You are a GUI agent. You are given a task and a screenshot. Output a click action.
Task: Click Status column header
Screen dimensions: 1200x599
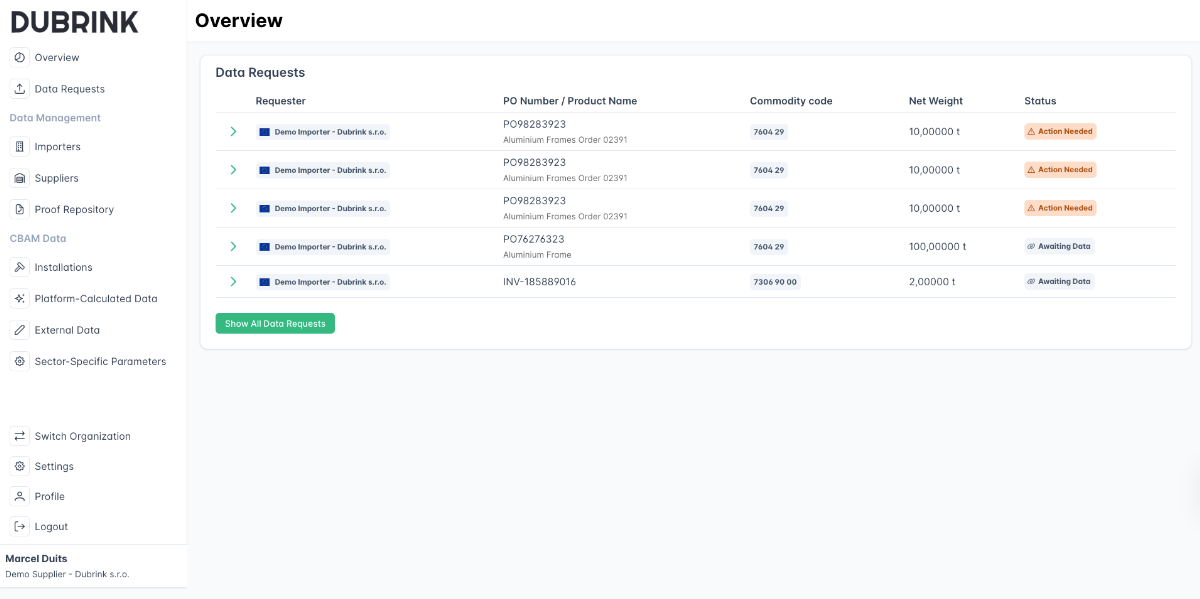1040,101
